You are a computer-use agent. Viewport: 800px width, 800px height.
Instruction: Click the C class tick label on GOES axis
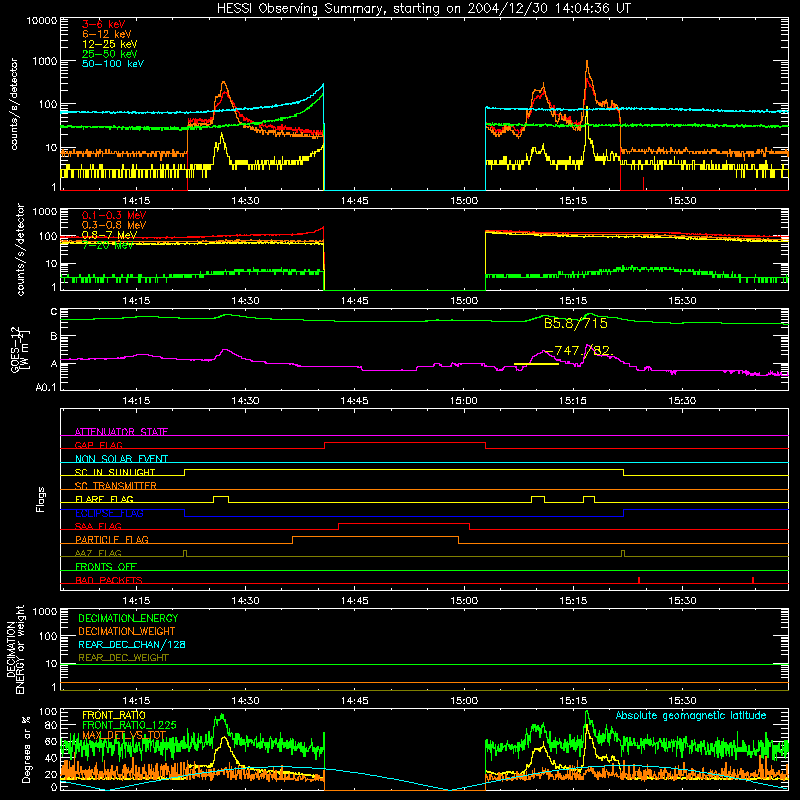tap(54, 312)
